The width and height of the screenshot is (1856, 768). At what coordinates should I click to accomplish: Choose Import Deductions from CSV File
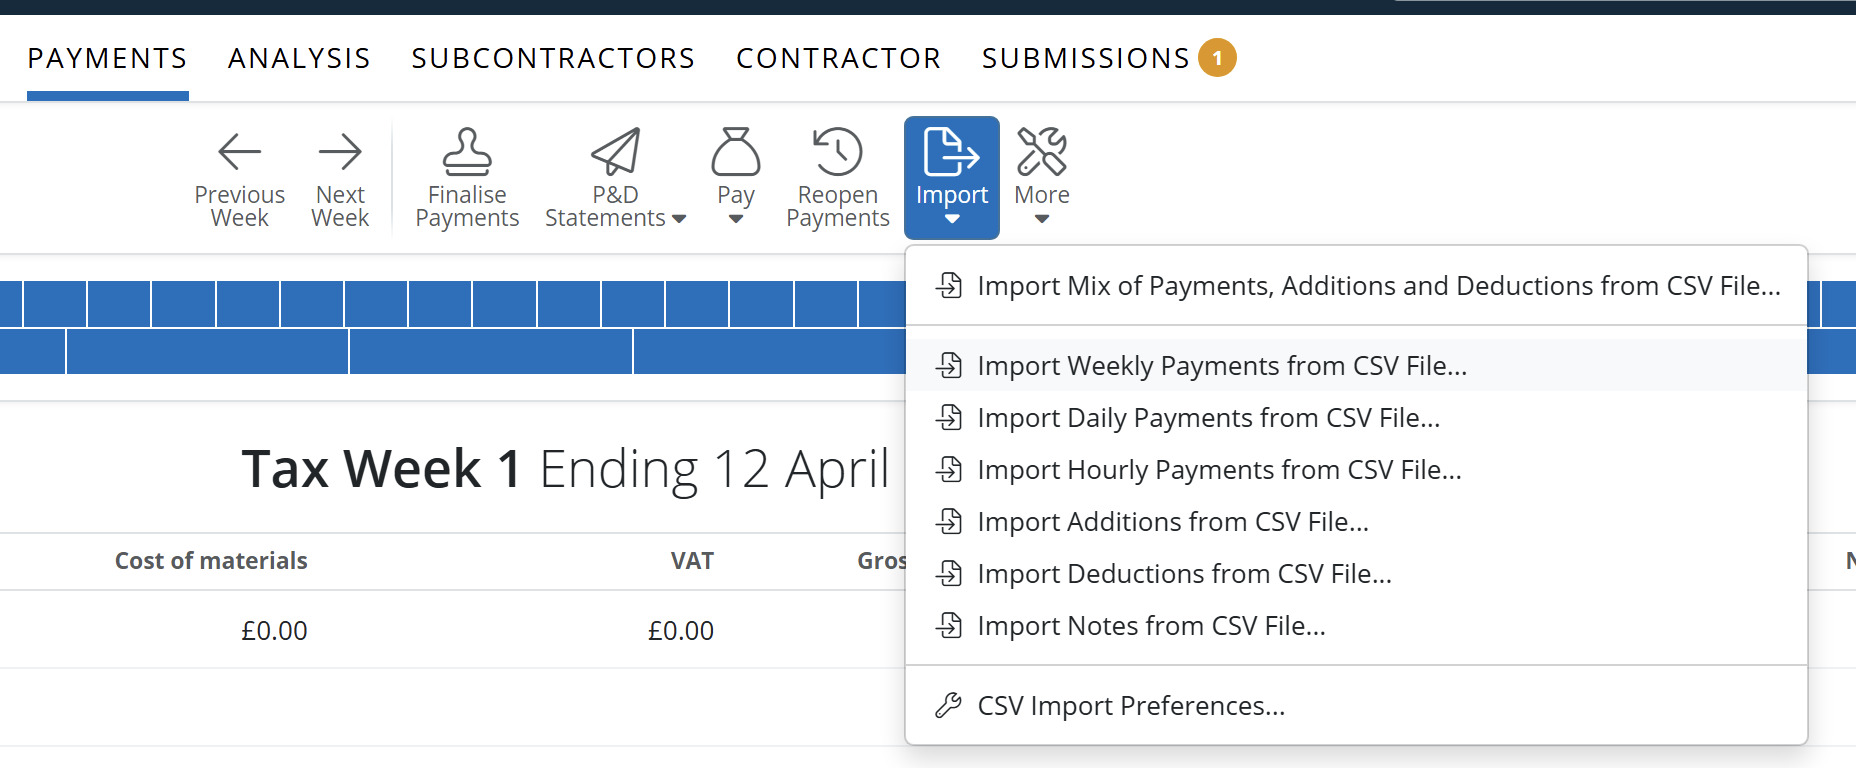coord(1356,573)
